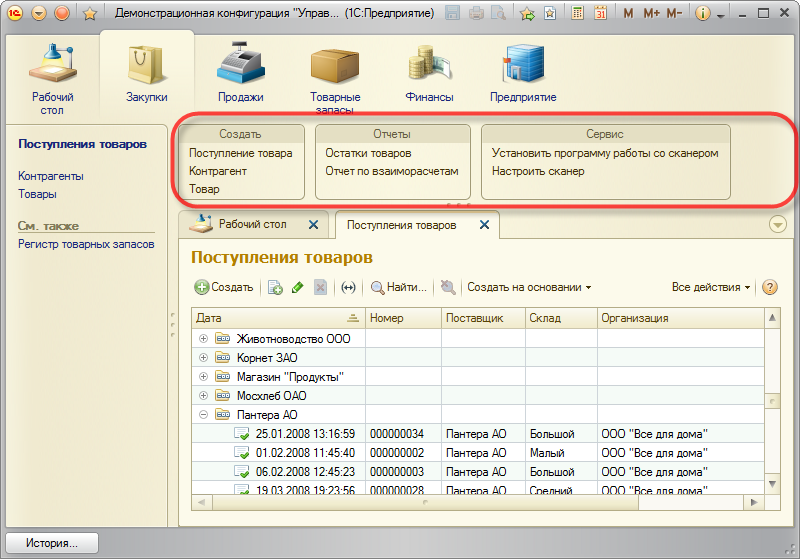The width and height of the screenshot is (800, 559).
Task: Click the copy document icon in toolbar
Action: coord(275,287)
